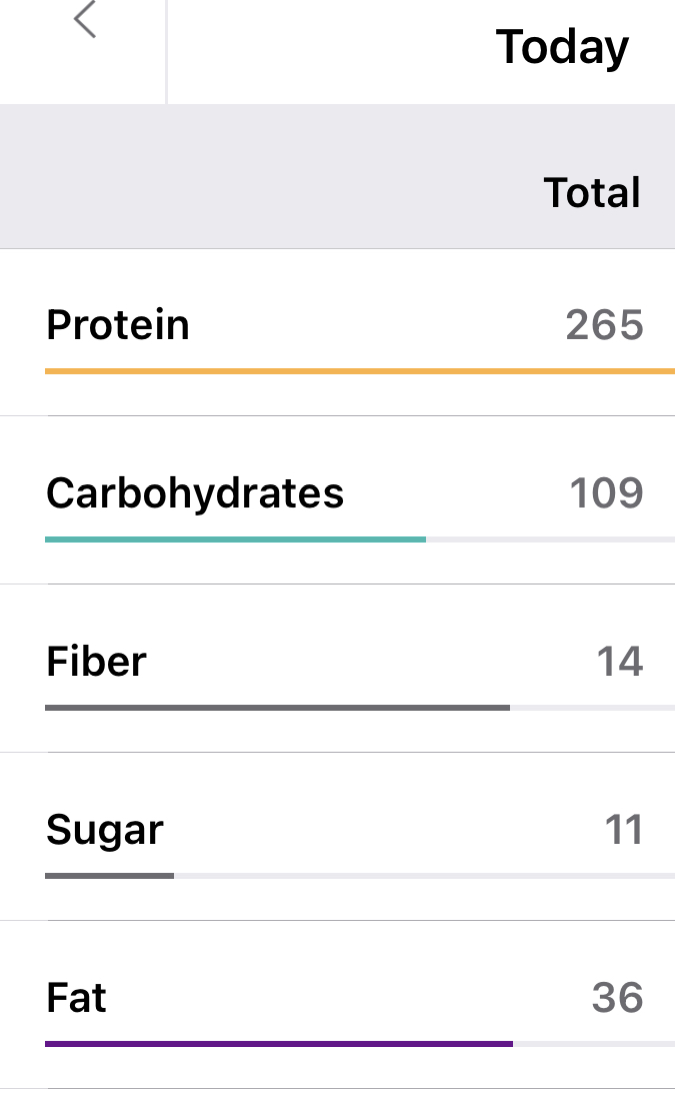The height and width of the screenshot is (1110, 675).
Task: Click the filled Fiber progress bar
Action: click(x=277, y=707)
